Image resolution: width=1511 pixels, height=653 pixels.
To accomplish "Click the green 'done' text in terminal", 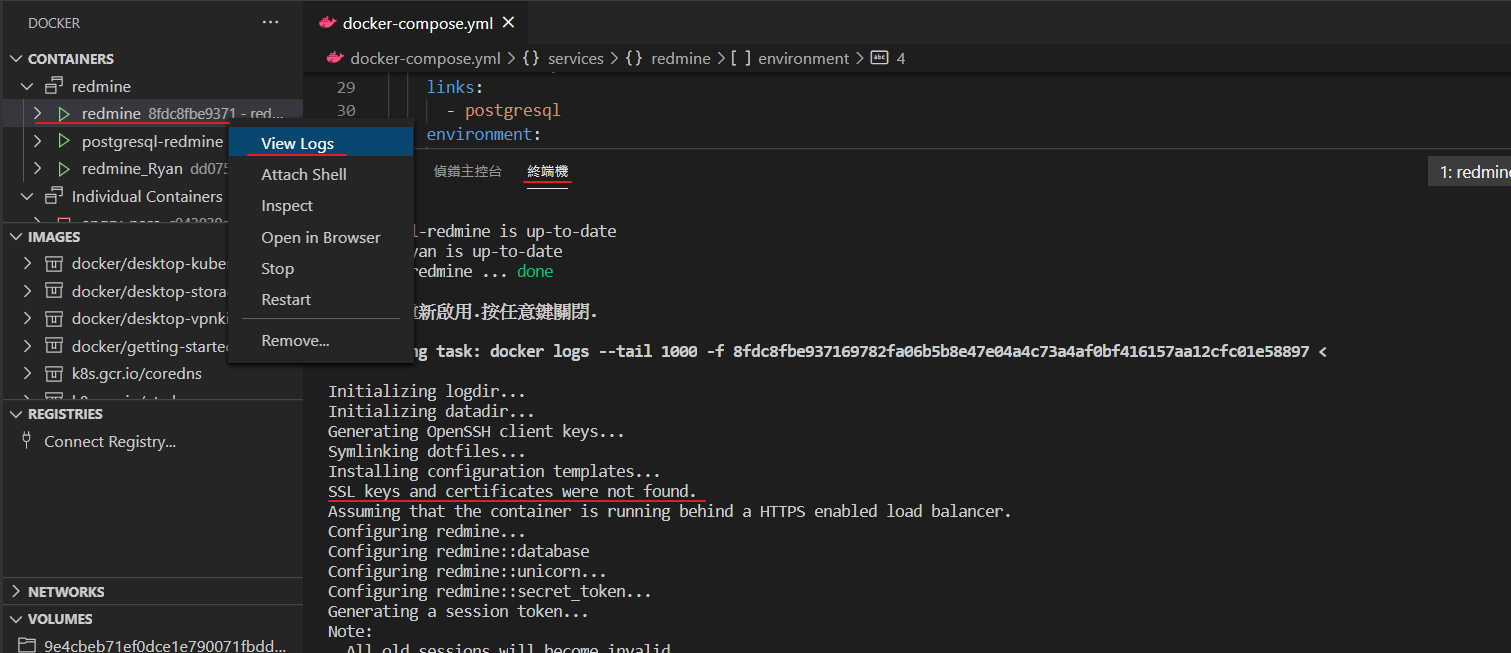I will [x=535, y=271].
